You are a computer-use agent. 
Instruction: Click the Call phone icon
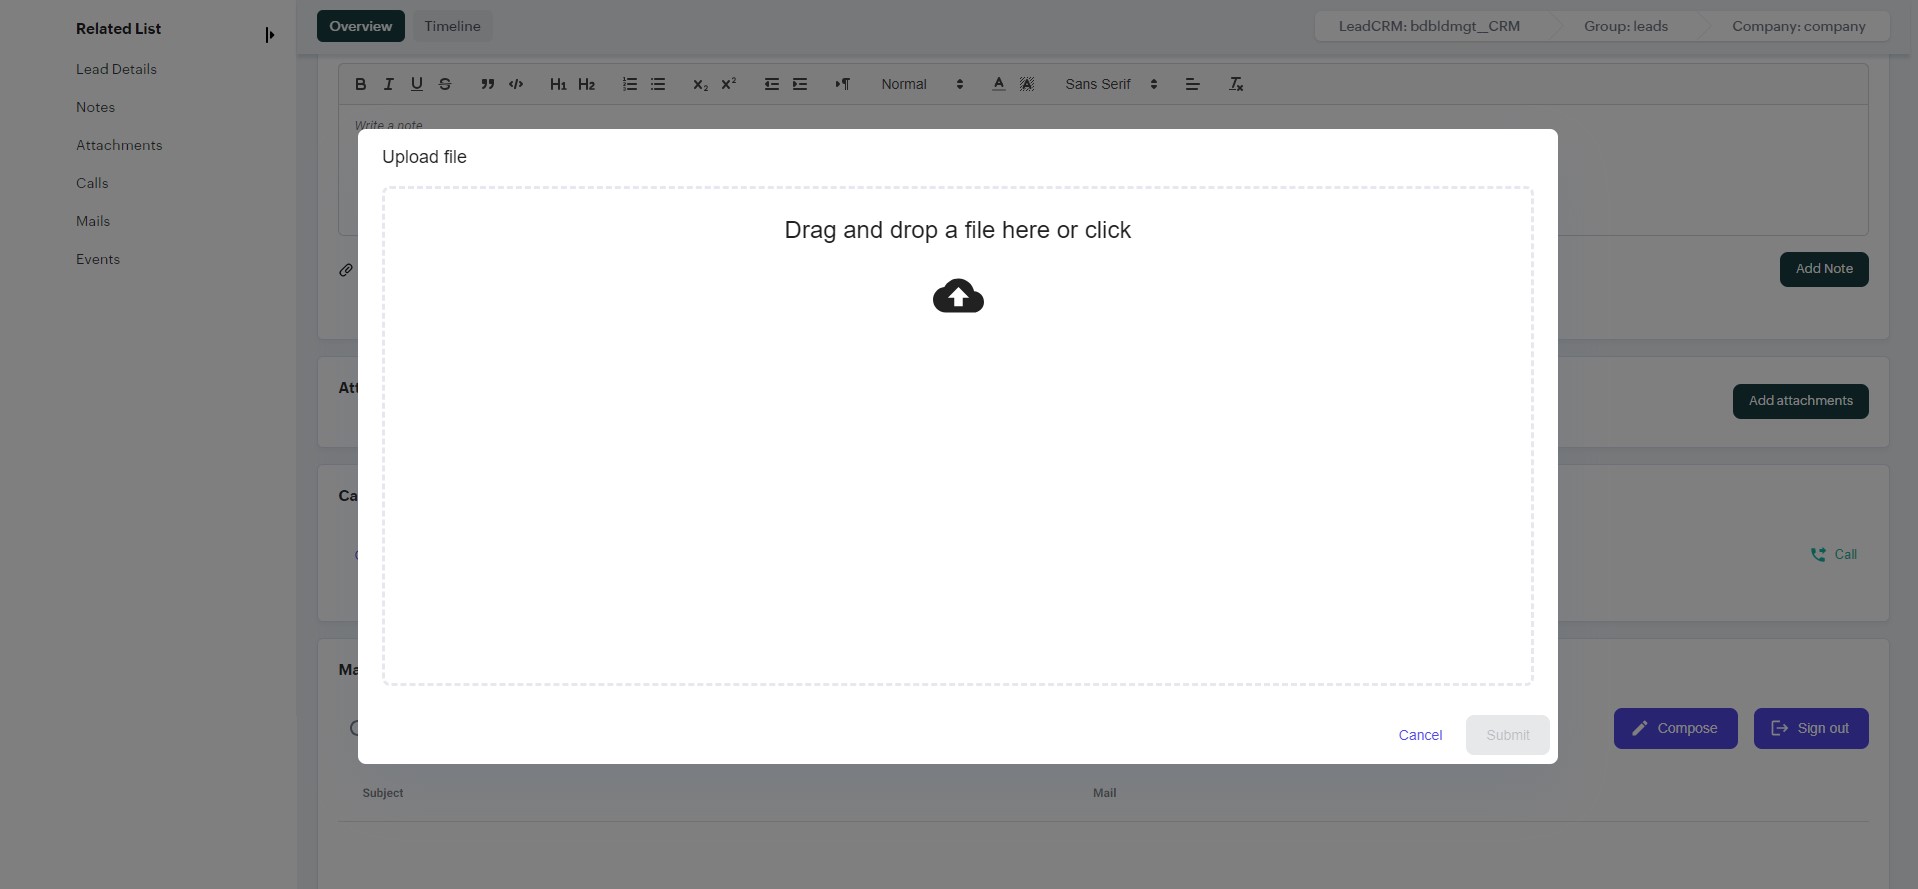pyautogui.click(x=1818, y=554)
